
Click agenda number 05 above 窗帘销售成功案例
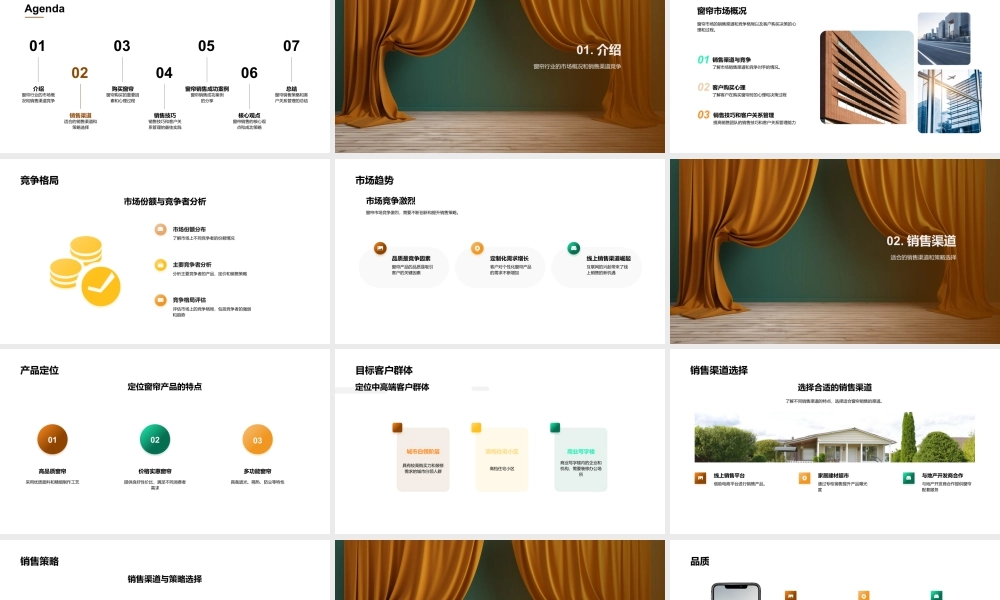tap(206, 46)
